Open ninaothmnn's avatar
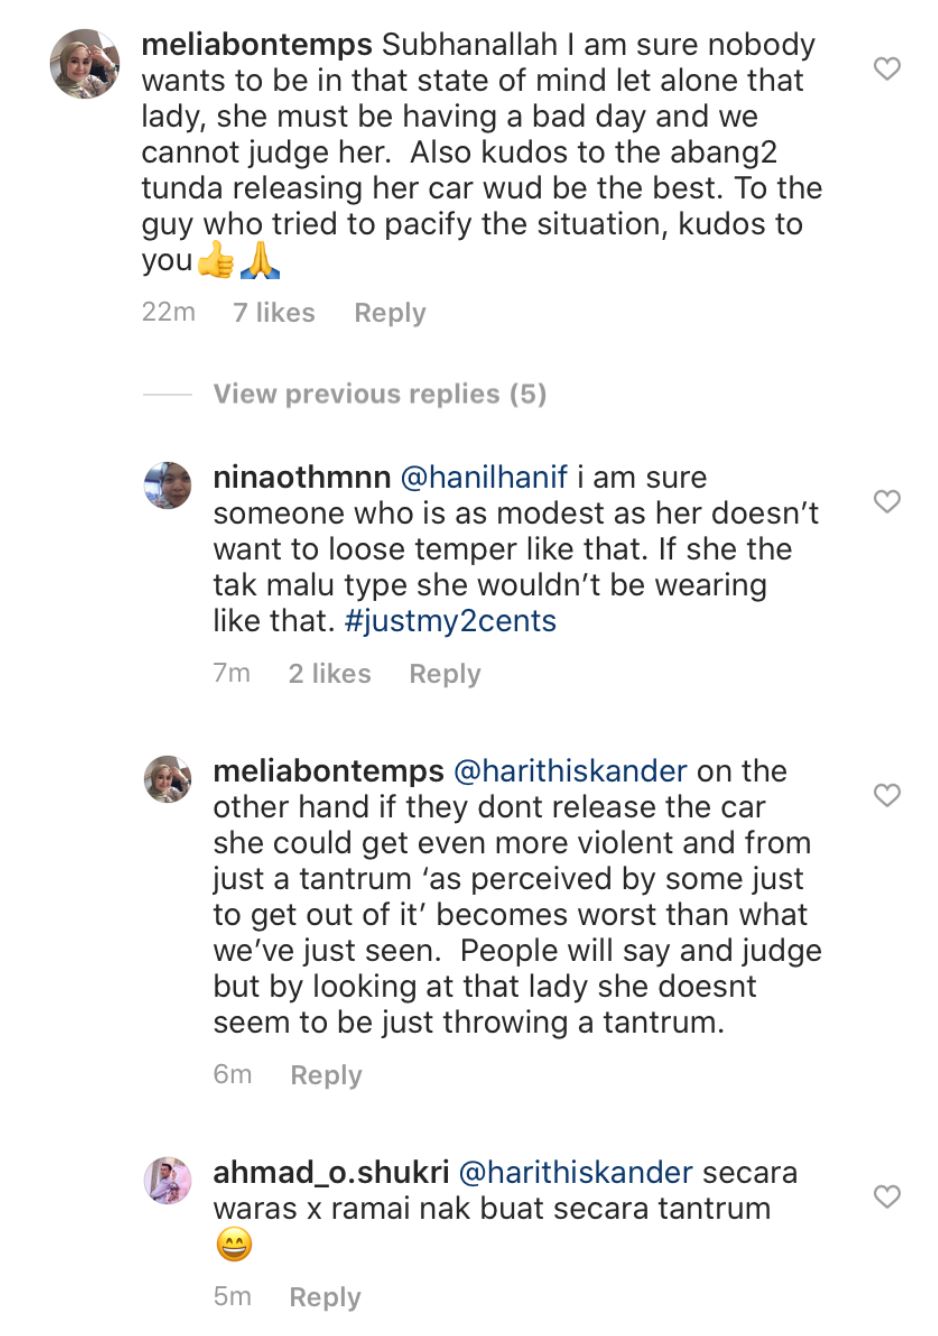The image size is (938, 1336). (x=167, y=486)
